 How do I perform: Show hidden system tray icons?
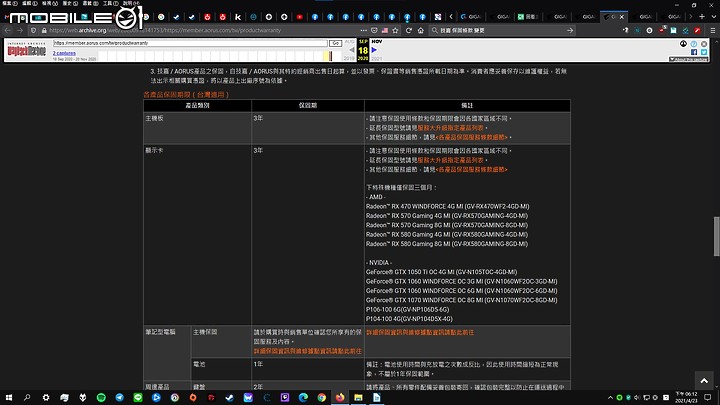point(610,398)
